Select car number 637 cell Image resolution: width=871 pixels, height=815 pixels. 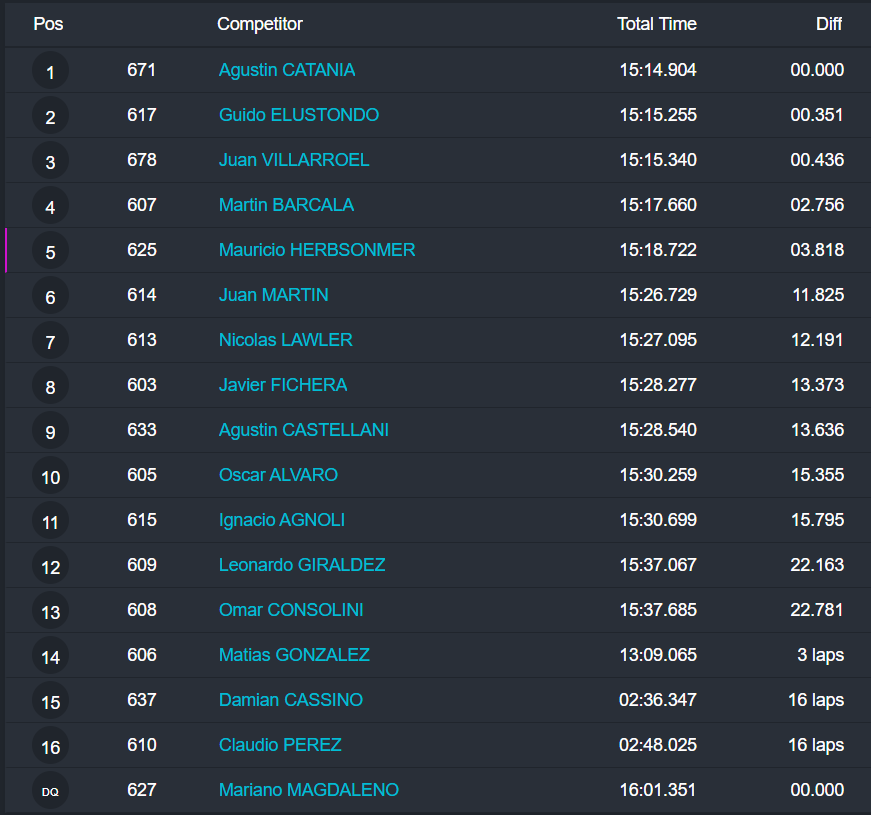click(x=142, y=700)
